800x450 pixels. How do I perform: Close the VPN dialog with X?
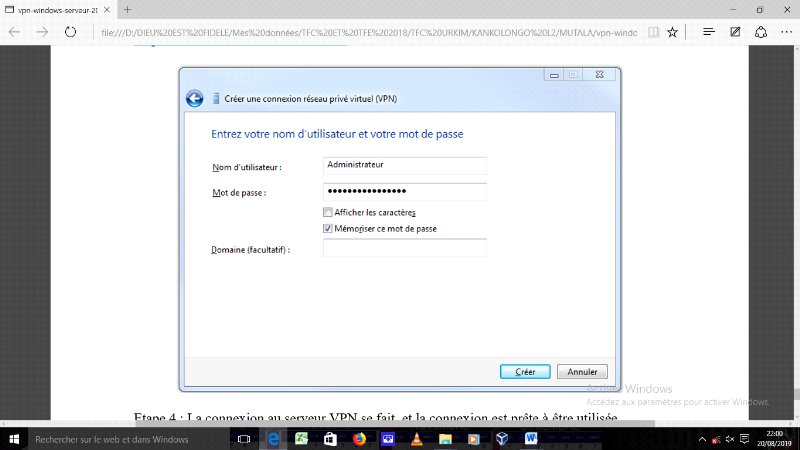[x=599, y=74]
